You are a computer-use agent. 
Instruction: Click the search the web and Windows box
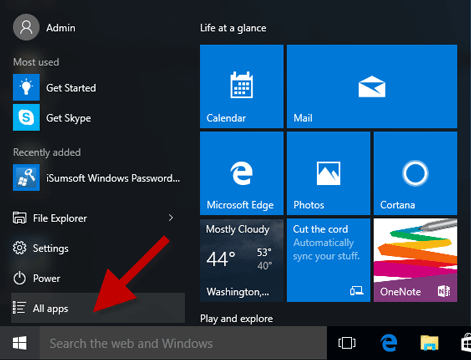[x=183, y=343]
